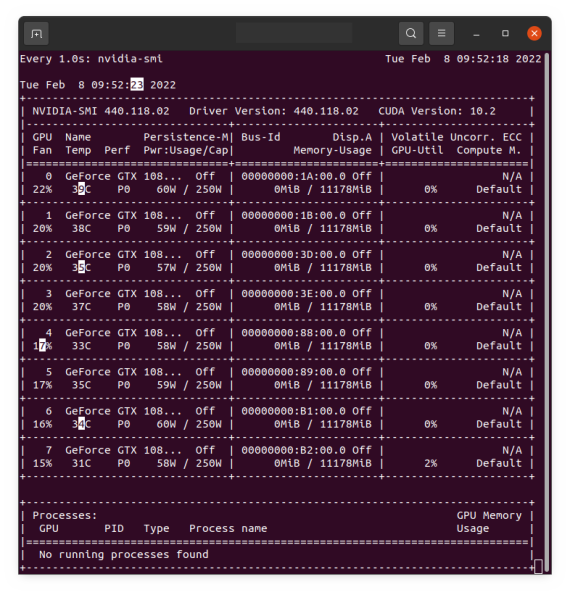Click the 'Processes:' section label

pos(65,515)
